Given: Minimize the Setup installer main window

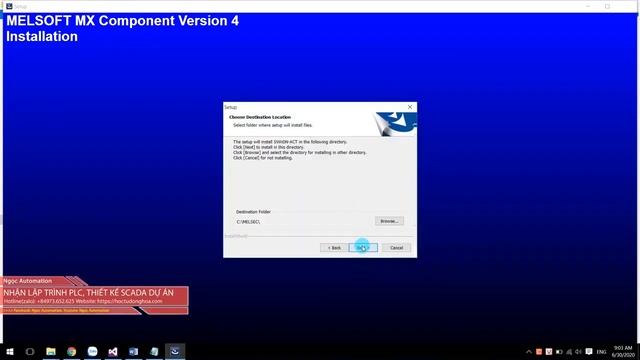Looking at the screenshot, I should click(x=588, y=7).
